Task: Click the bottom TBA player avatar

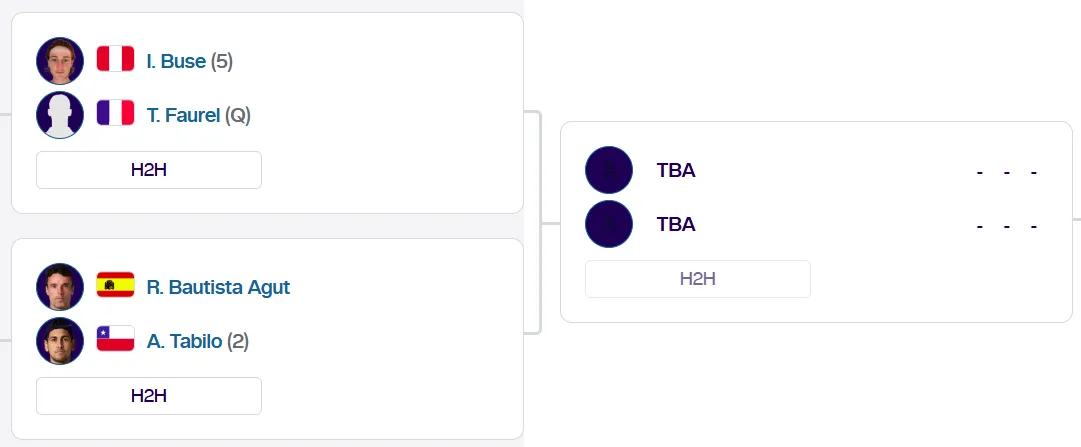Action: tap(609, 224)
